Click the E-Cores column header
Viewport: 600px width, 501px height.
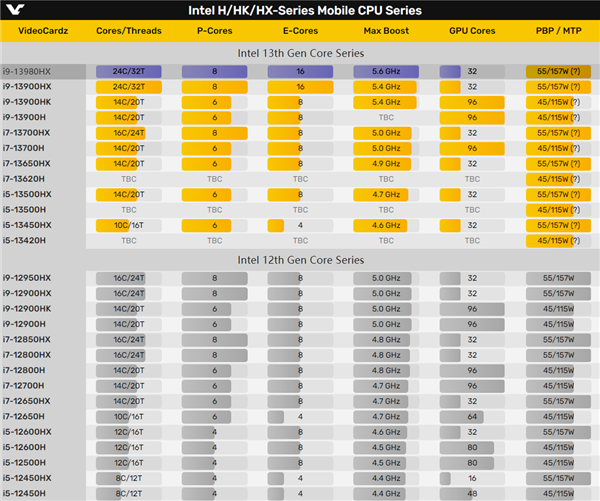(x=300, y=31)
